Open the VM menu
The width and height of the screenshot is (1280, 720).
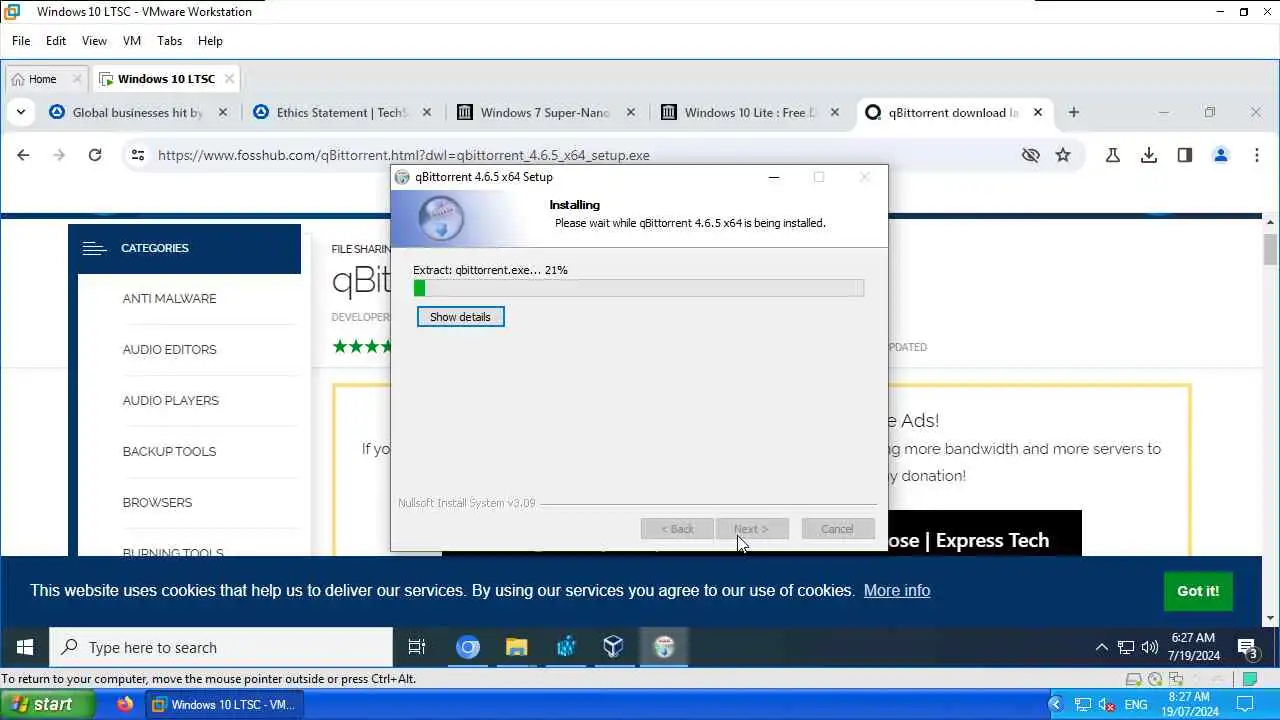click(x=132, y=41)
